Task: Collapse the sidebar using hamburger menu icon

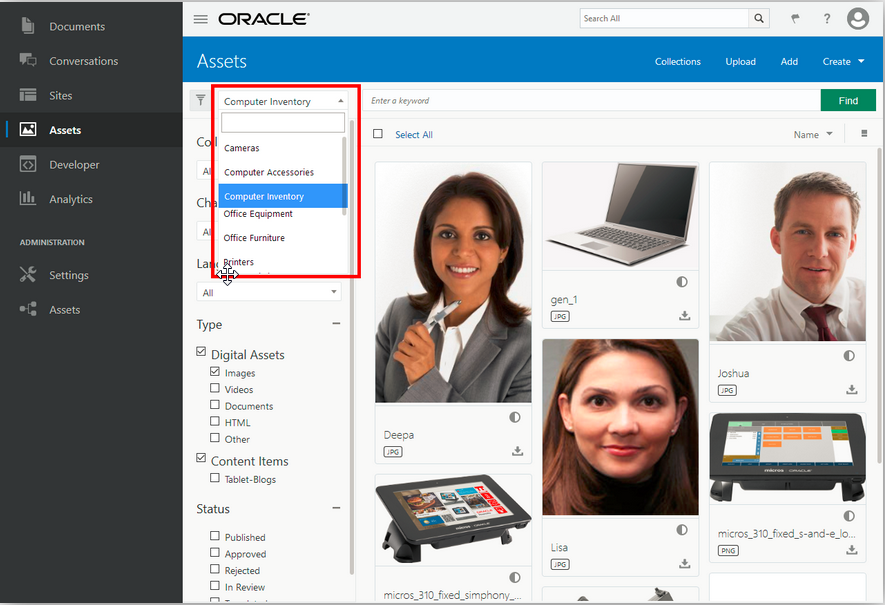Action: pyautogui.click(x=201, y=17)
